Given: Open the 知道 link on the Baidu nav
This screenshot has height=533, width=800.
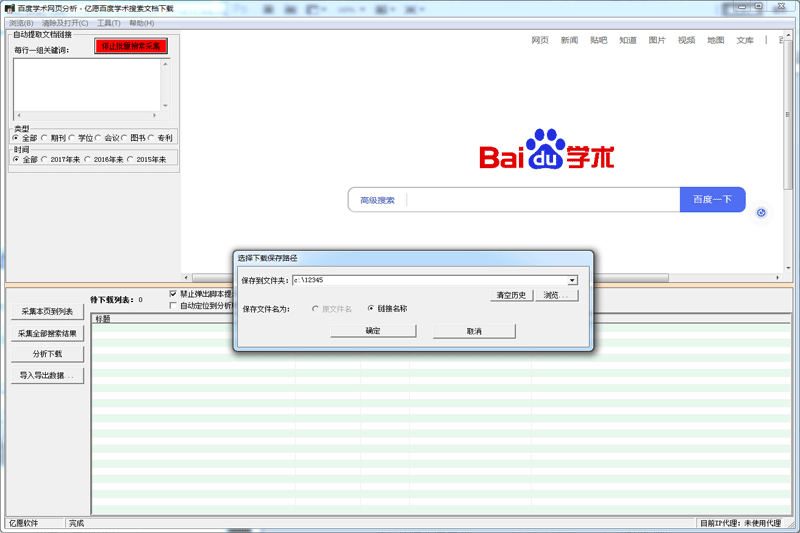Looking at the screenshot, I should tap(628, 40).
